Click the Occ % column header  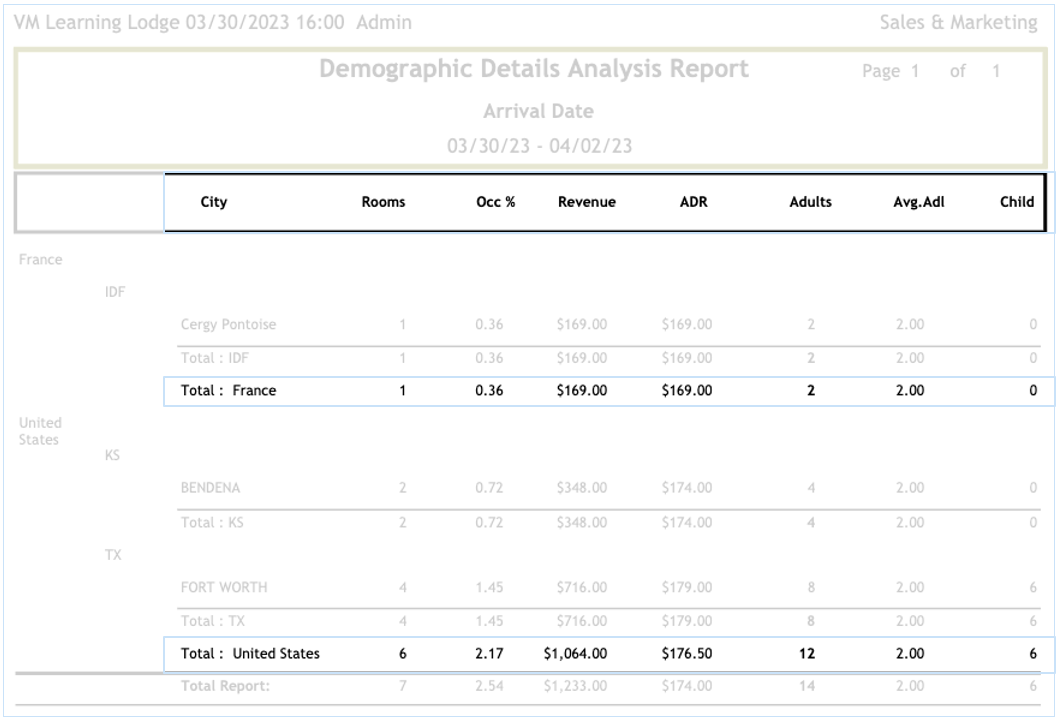pos(486,202)
